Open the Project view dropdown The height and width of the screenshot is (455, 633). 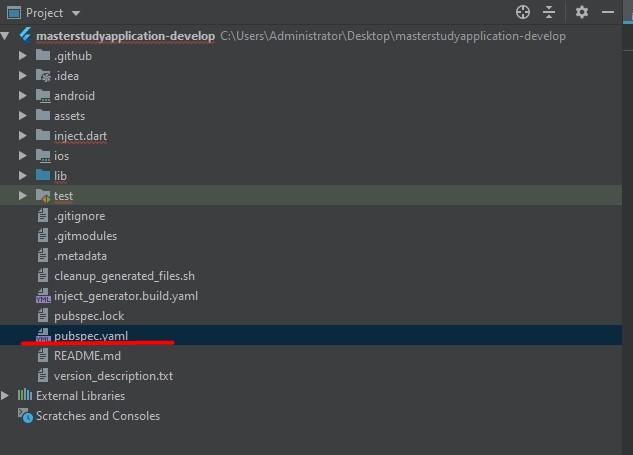tap(76, 13)
